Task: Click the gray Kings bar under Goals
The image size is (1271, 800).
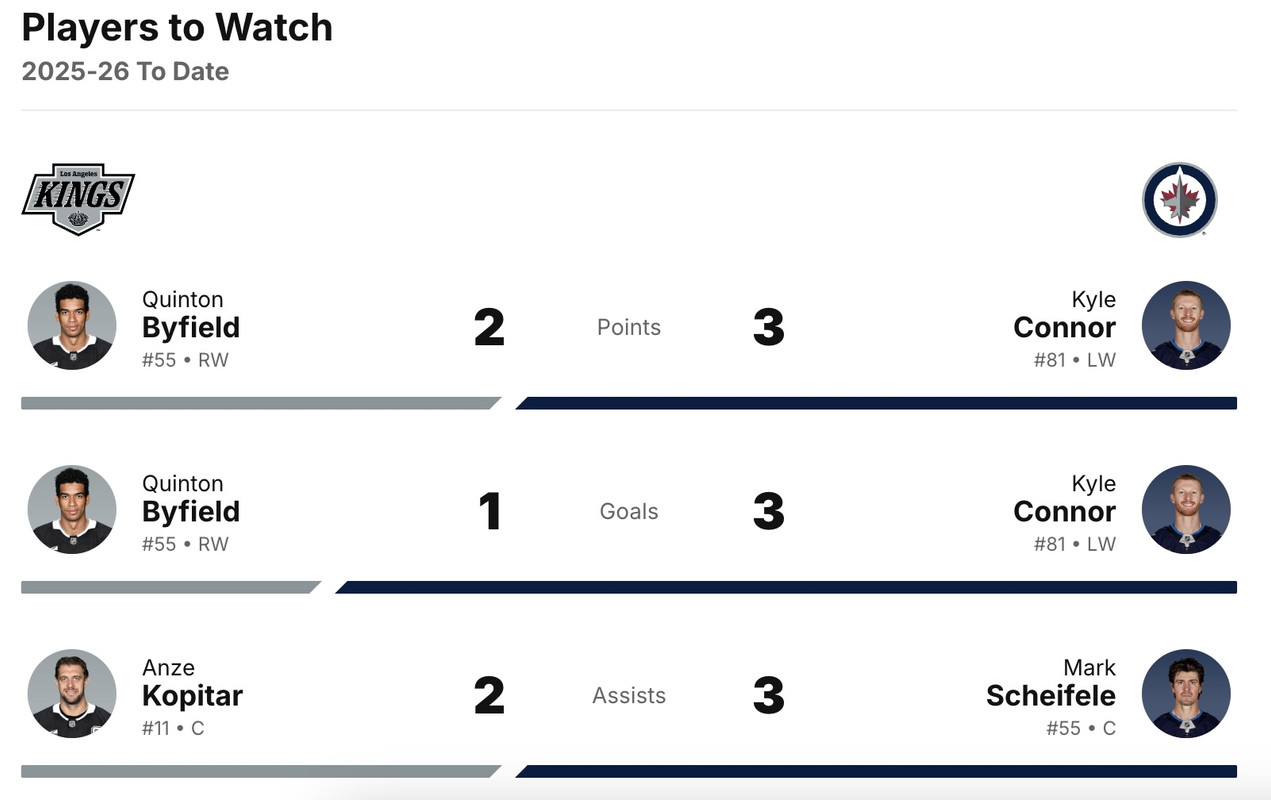Action: click(170, 588)
